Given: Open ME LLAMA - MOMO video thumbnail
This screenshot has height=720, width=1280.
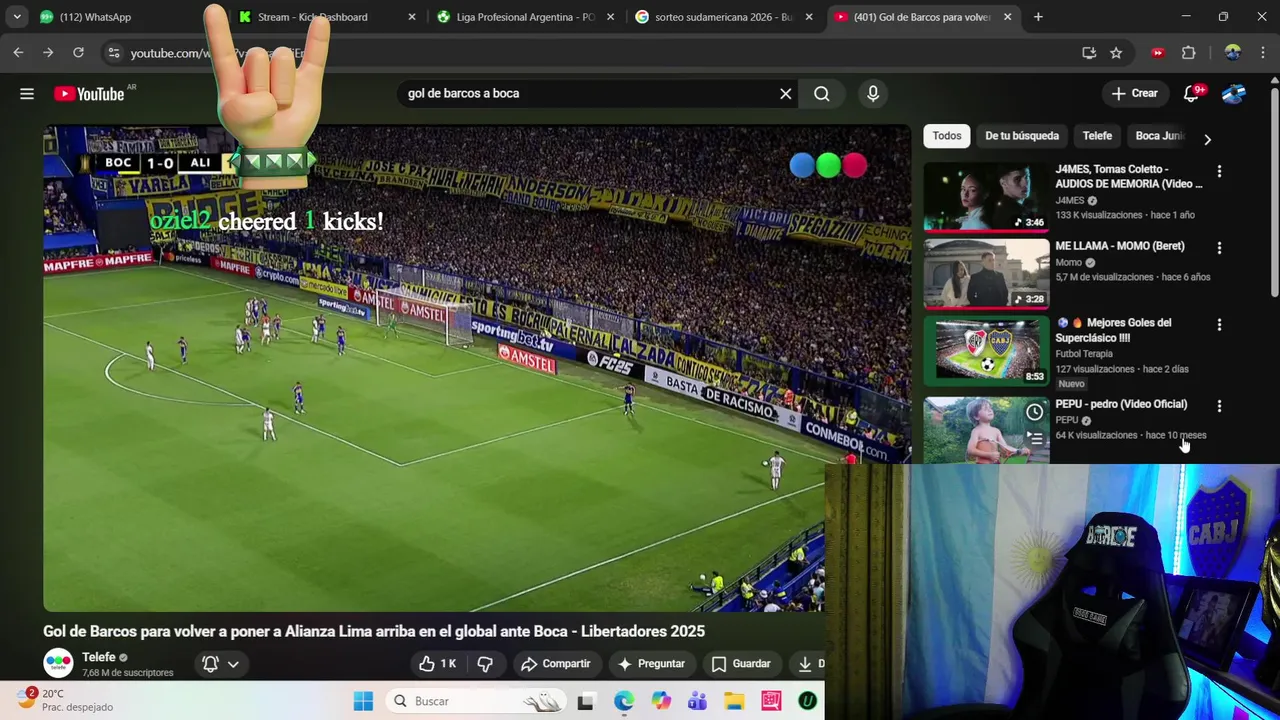Looking at the screenshot, I should [986, 274].
